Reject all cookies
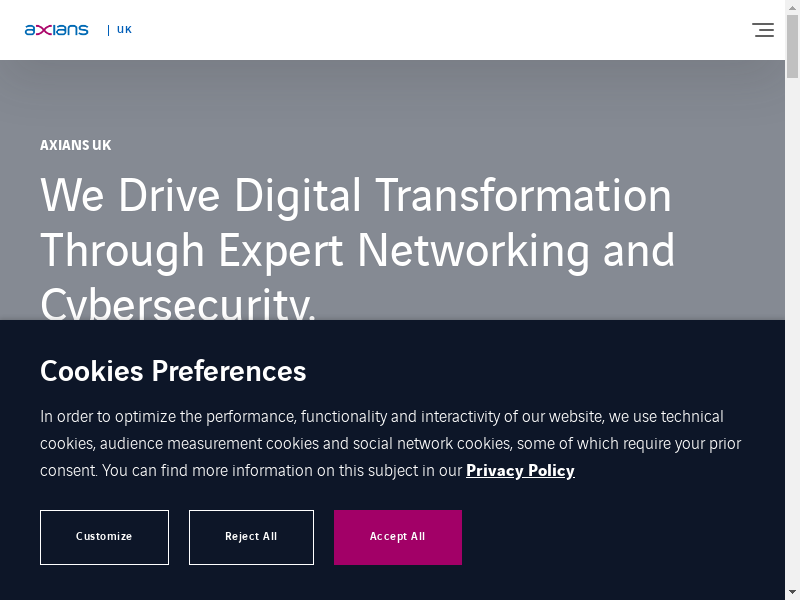 pos(251,537)
